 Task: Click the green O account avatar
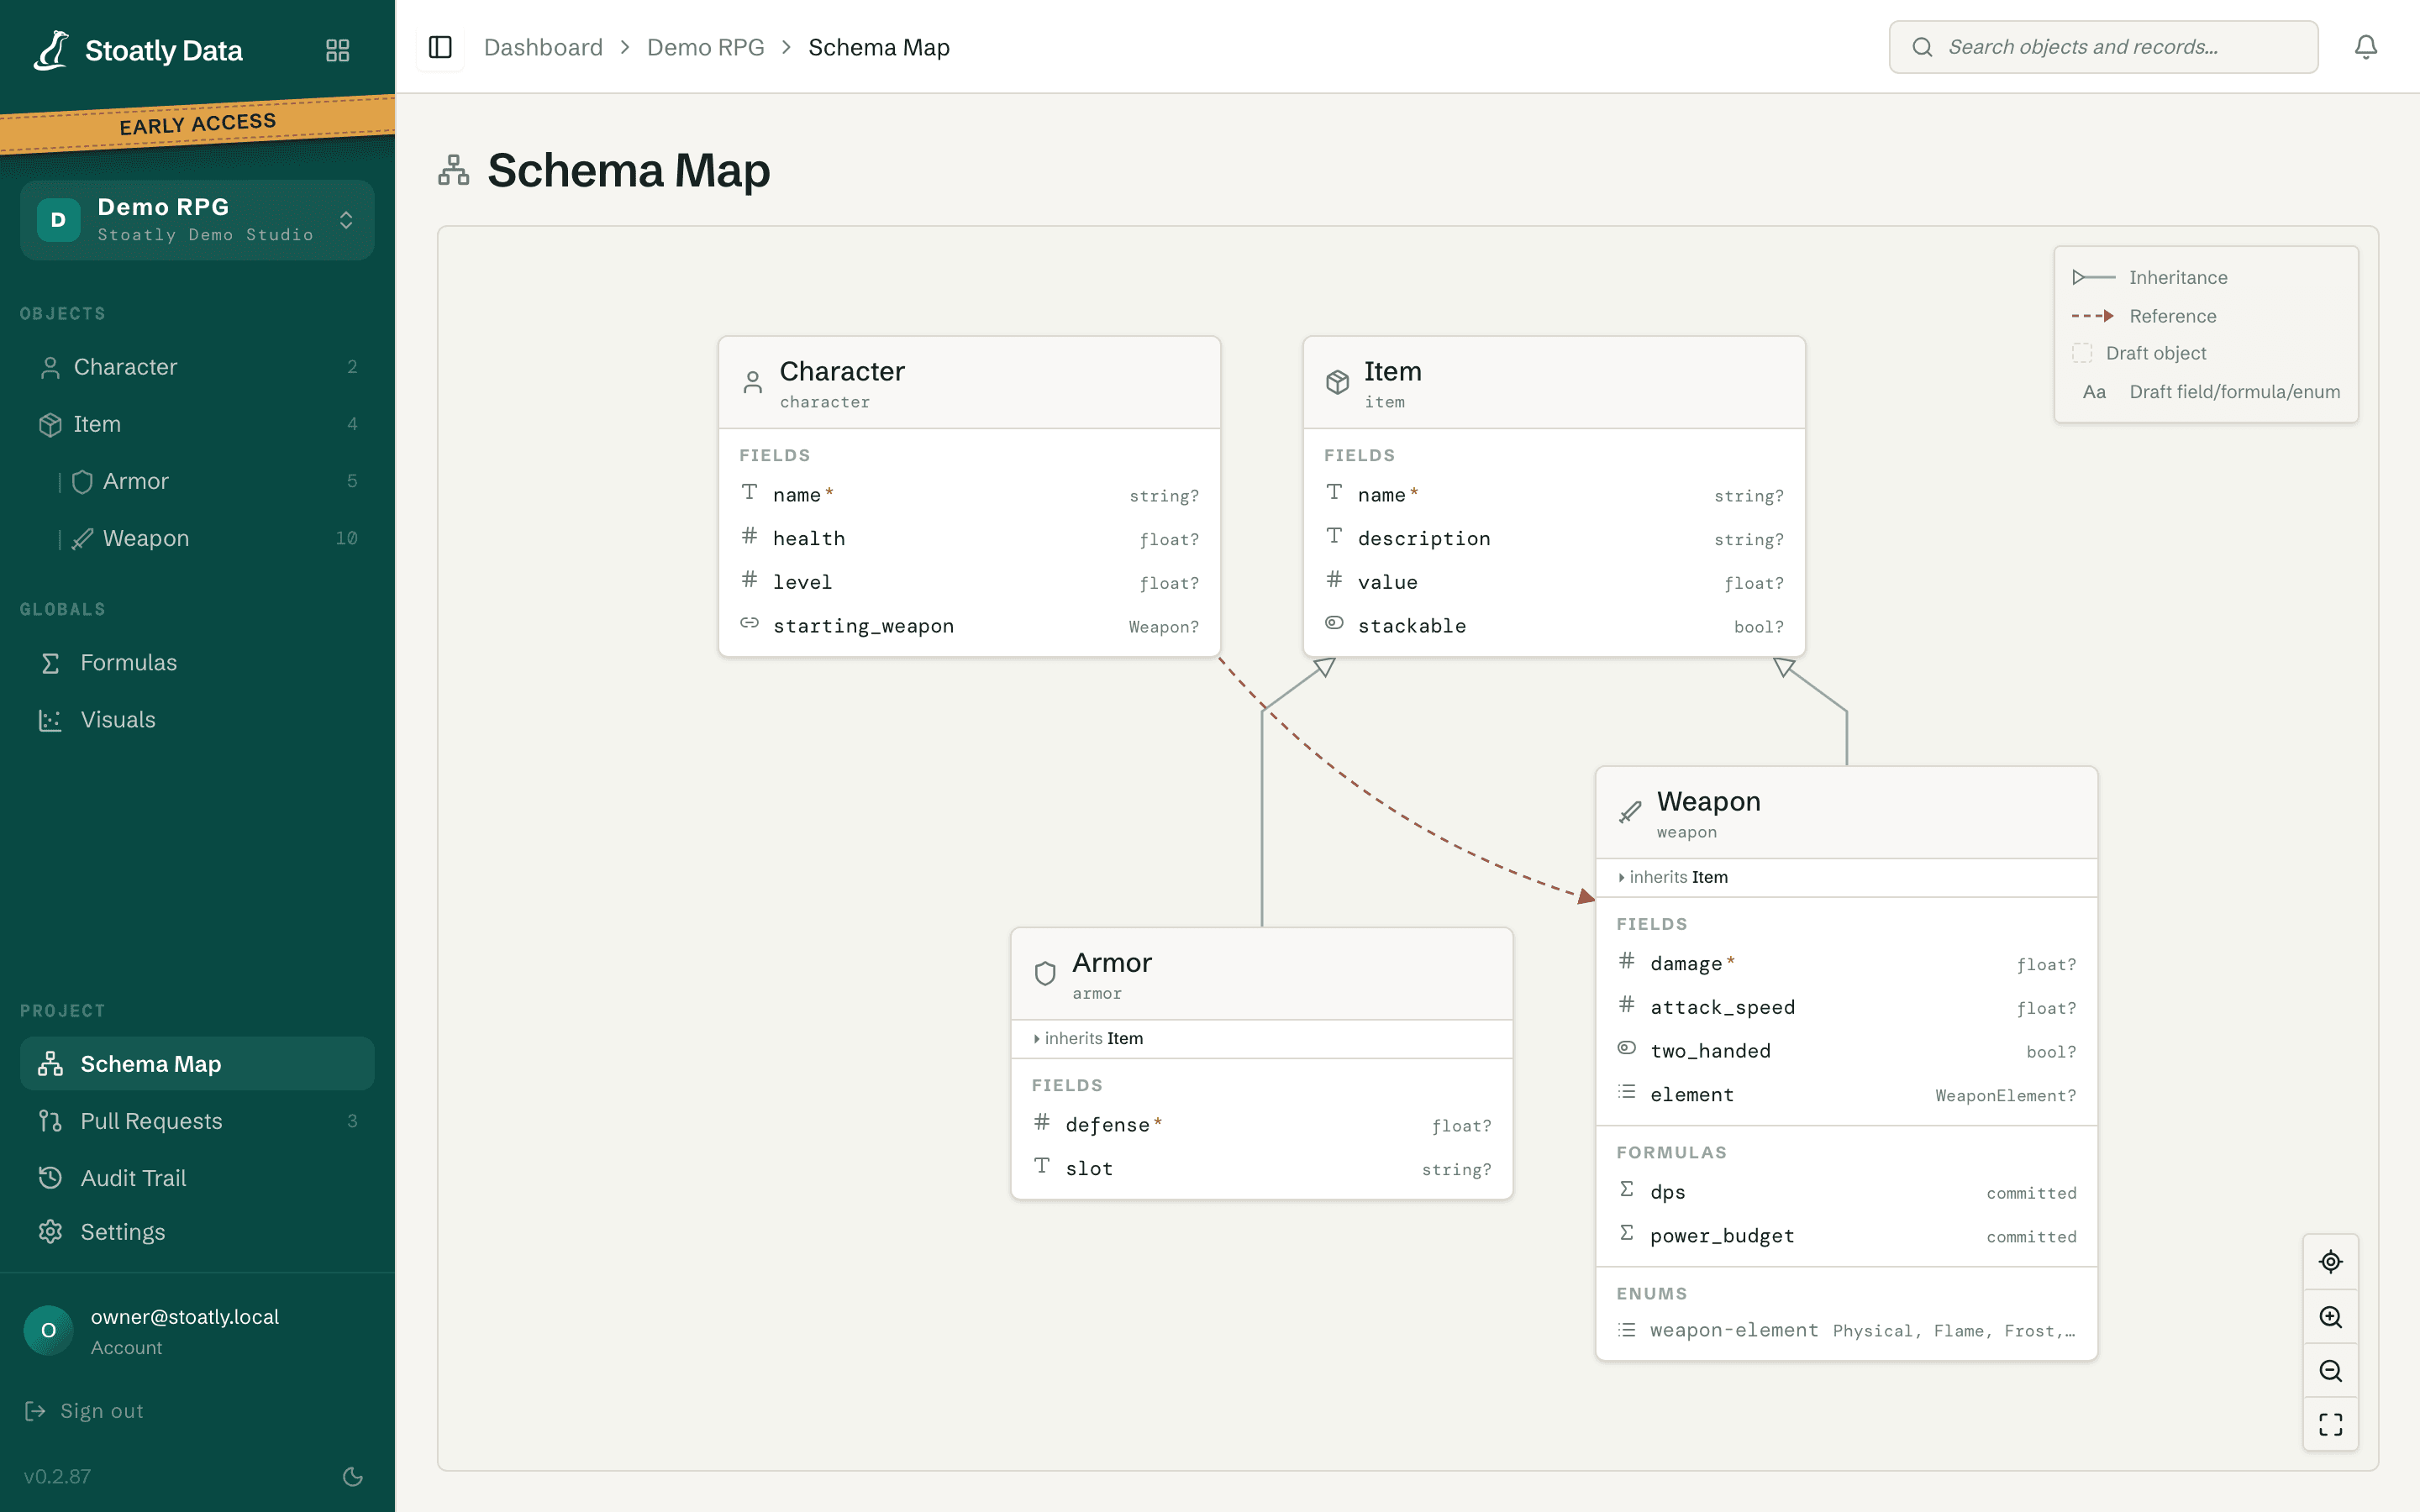(48, 1330)
